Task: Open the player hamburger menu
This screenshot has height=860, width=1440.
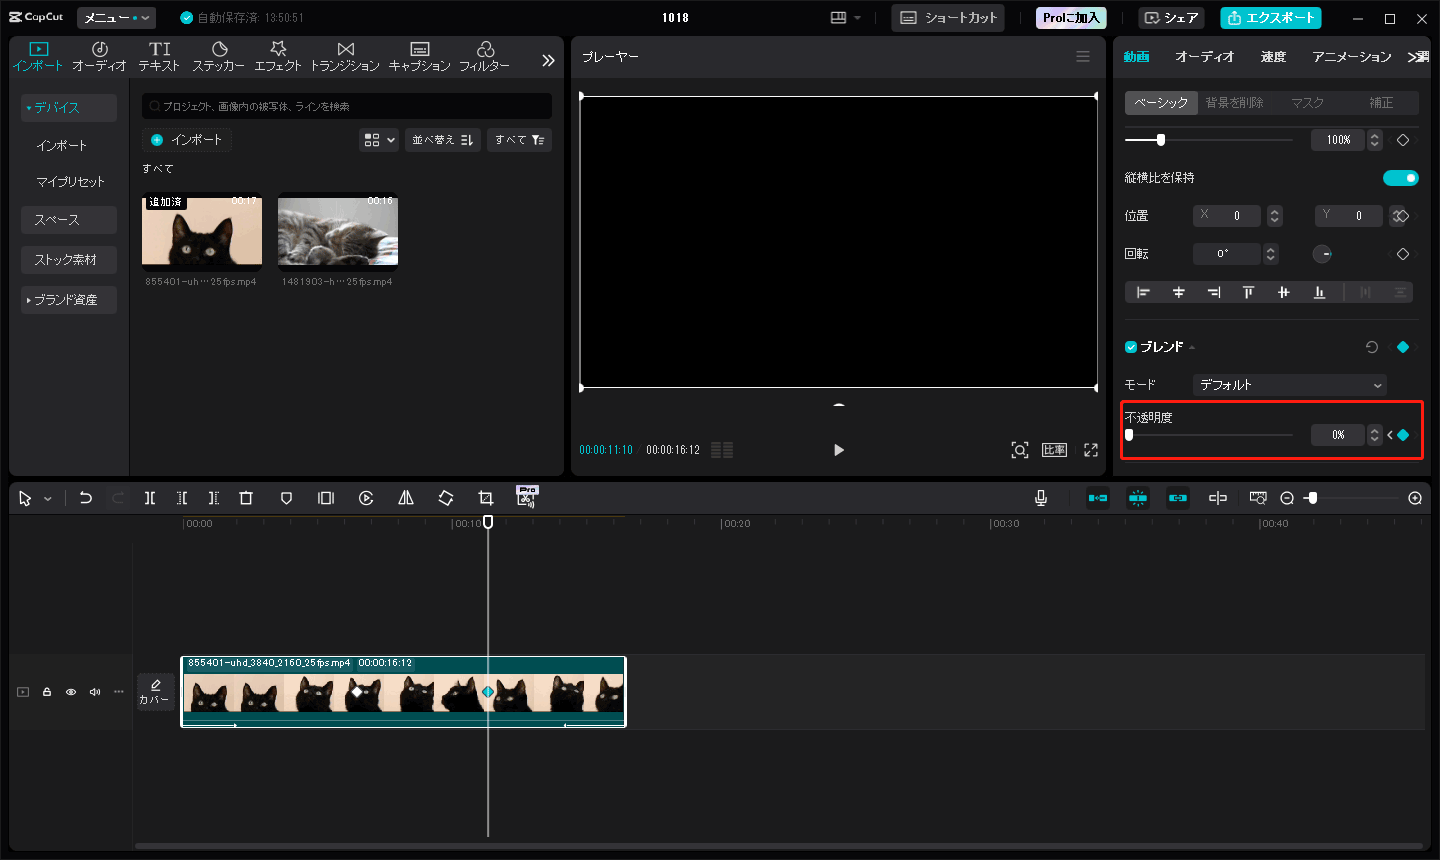Action: [x=1083, y=57]
